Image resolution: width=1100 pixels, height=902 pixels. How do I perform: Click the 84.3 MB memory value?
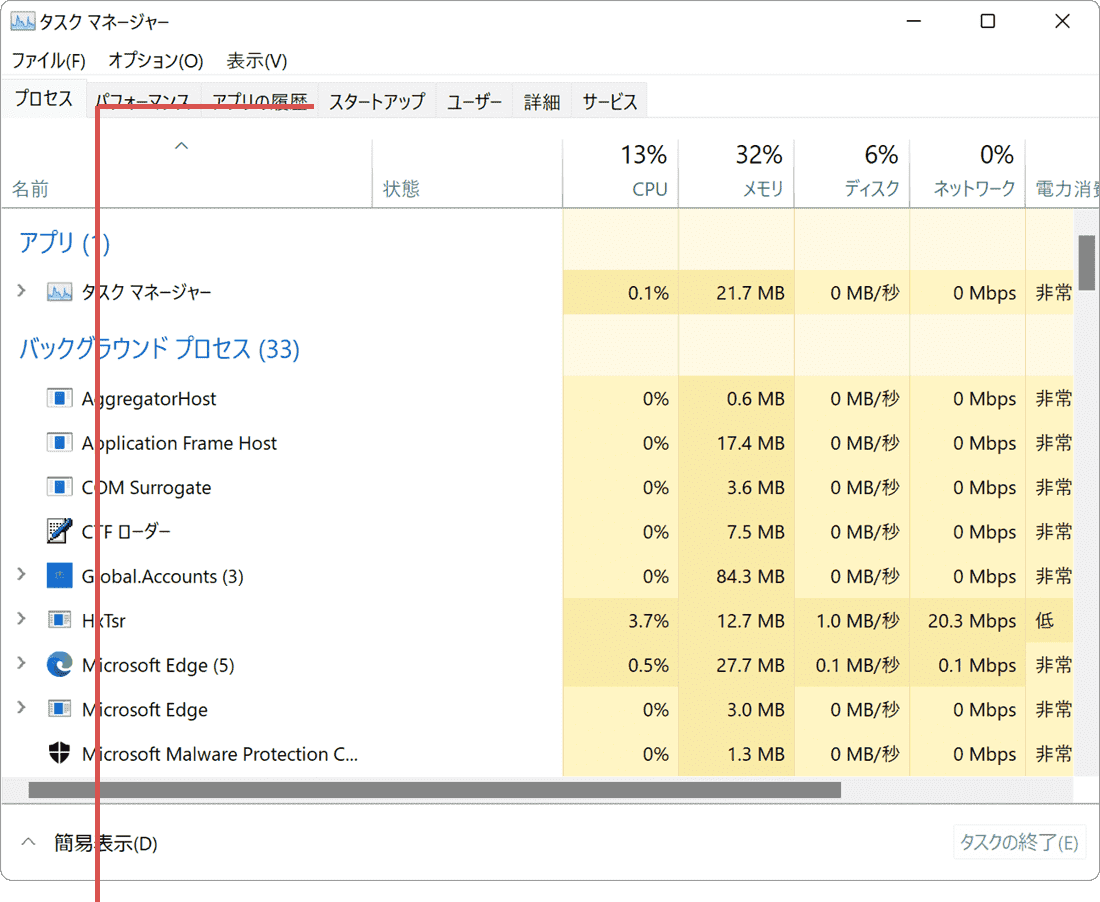coord(750,577)
